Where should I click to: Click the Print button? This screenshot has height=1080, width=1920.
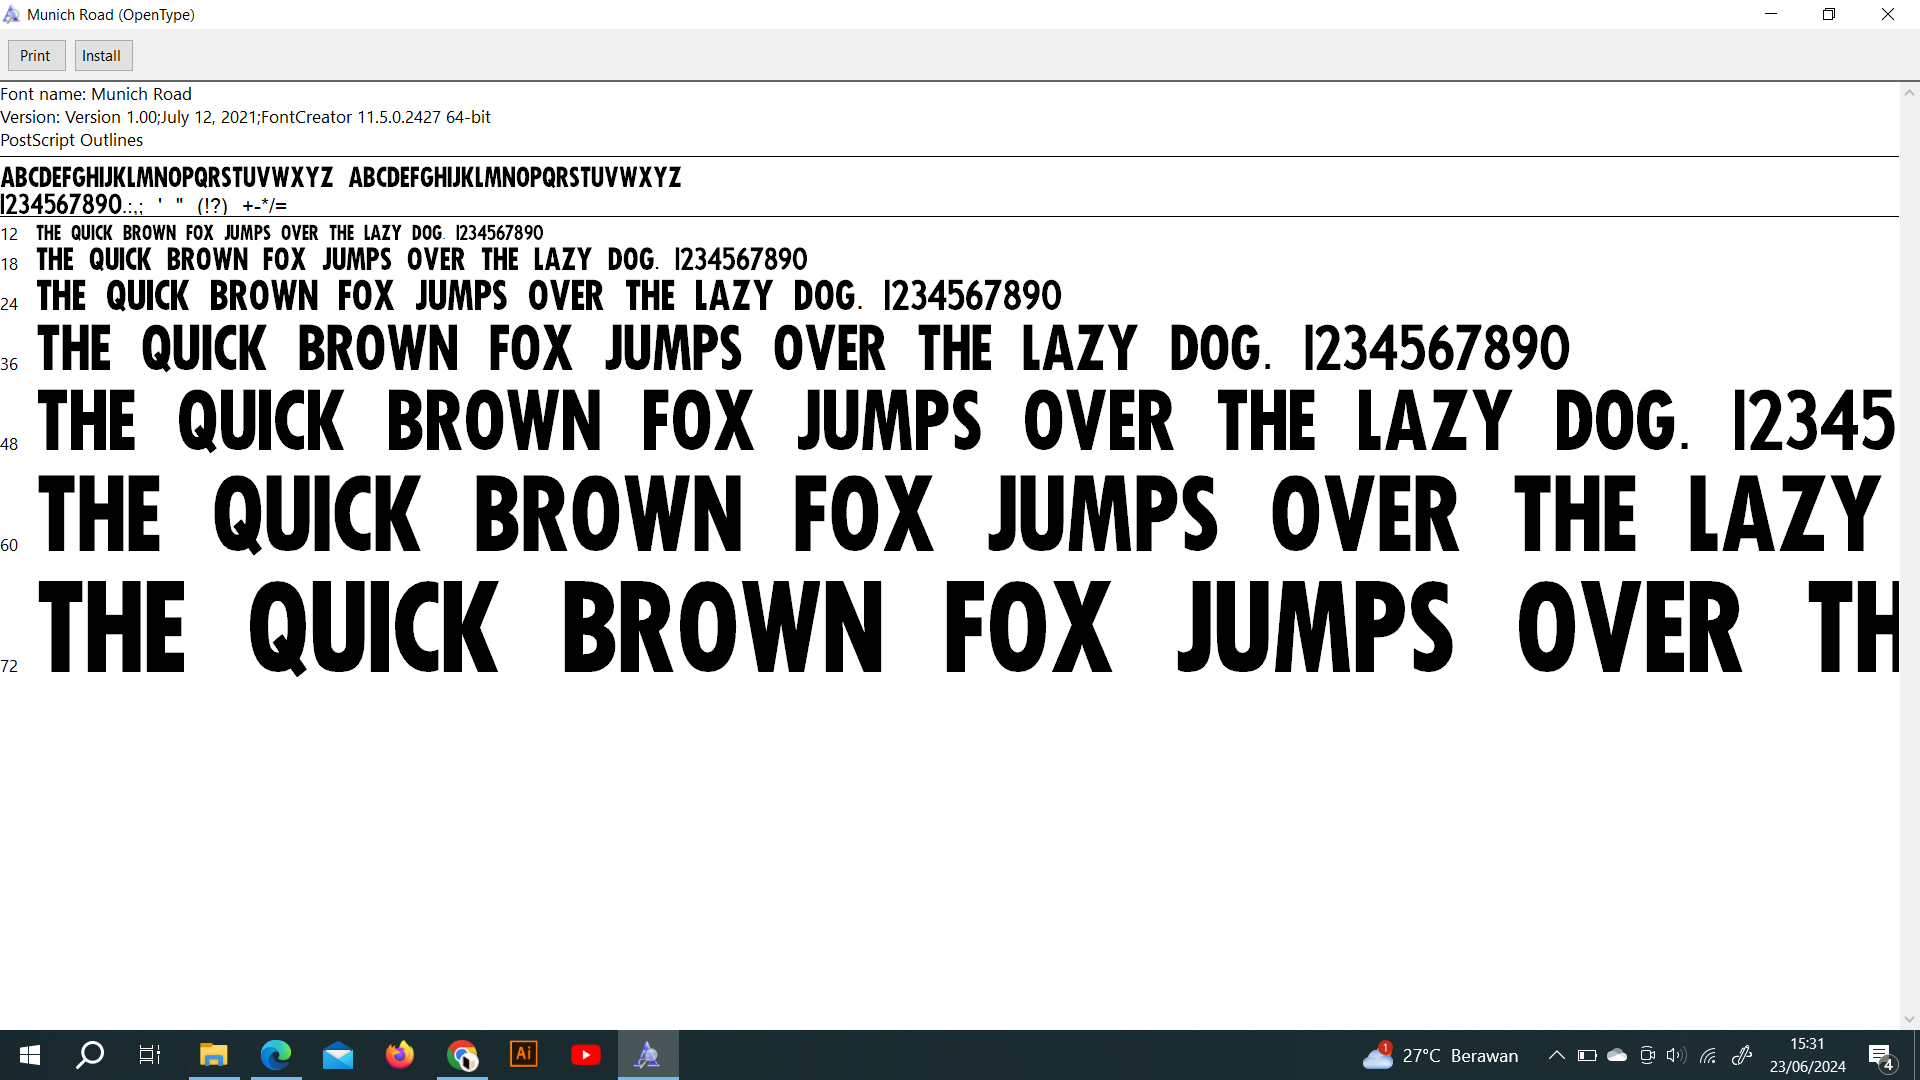coord(36,56)
